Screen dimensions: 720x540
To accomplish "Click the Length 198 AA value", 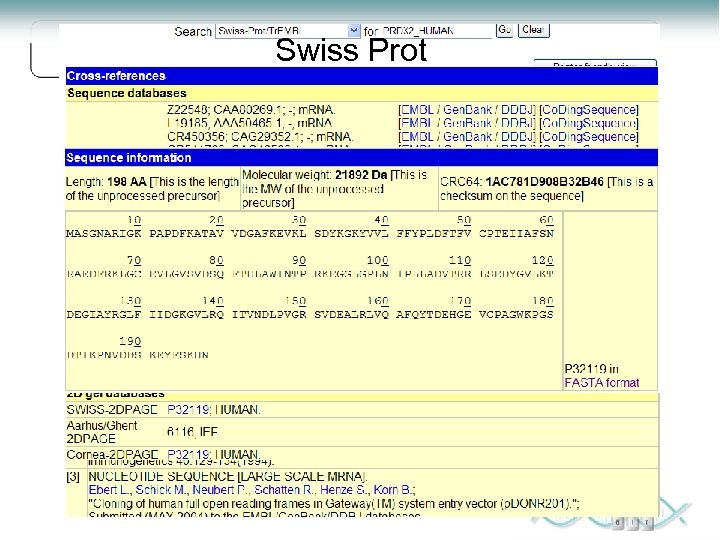I will pos(127,182).
